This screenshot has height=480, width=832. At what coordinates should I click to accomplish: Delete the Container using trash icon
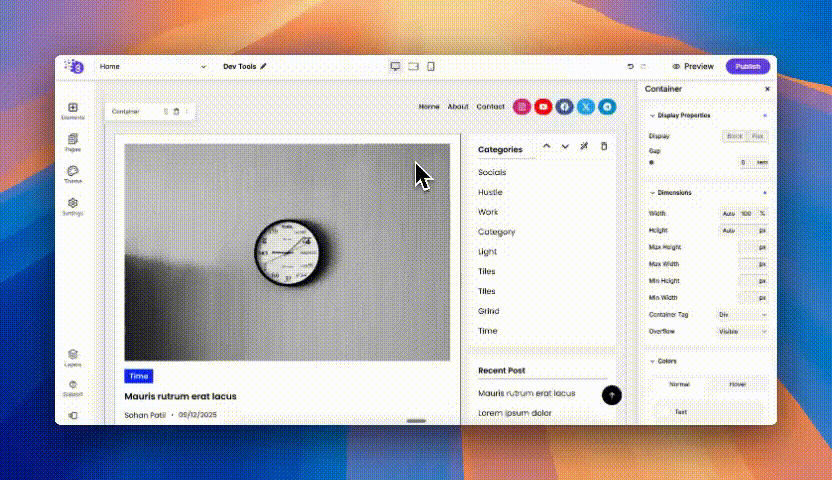[x=177, y=111]
